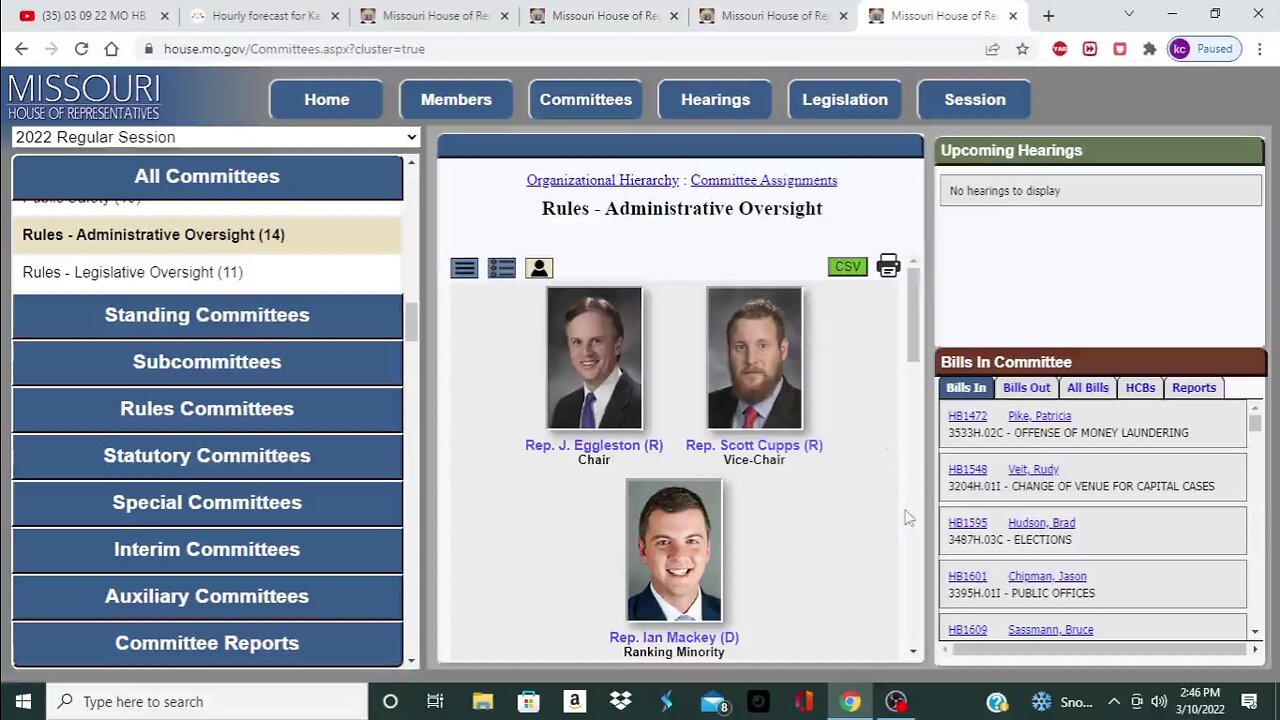Viewport: 1280px width, 720px height.
Task: Open File Explorer from the taskbar
Action: tap(482, 701)
